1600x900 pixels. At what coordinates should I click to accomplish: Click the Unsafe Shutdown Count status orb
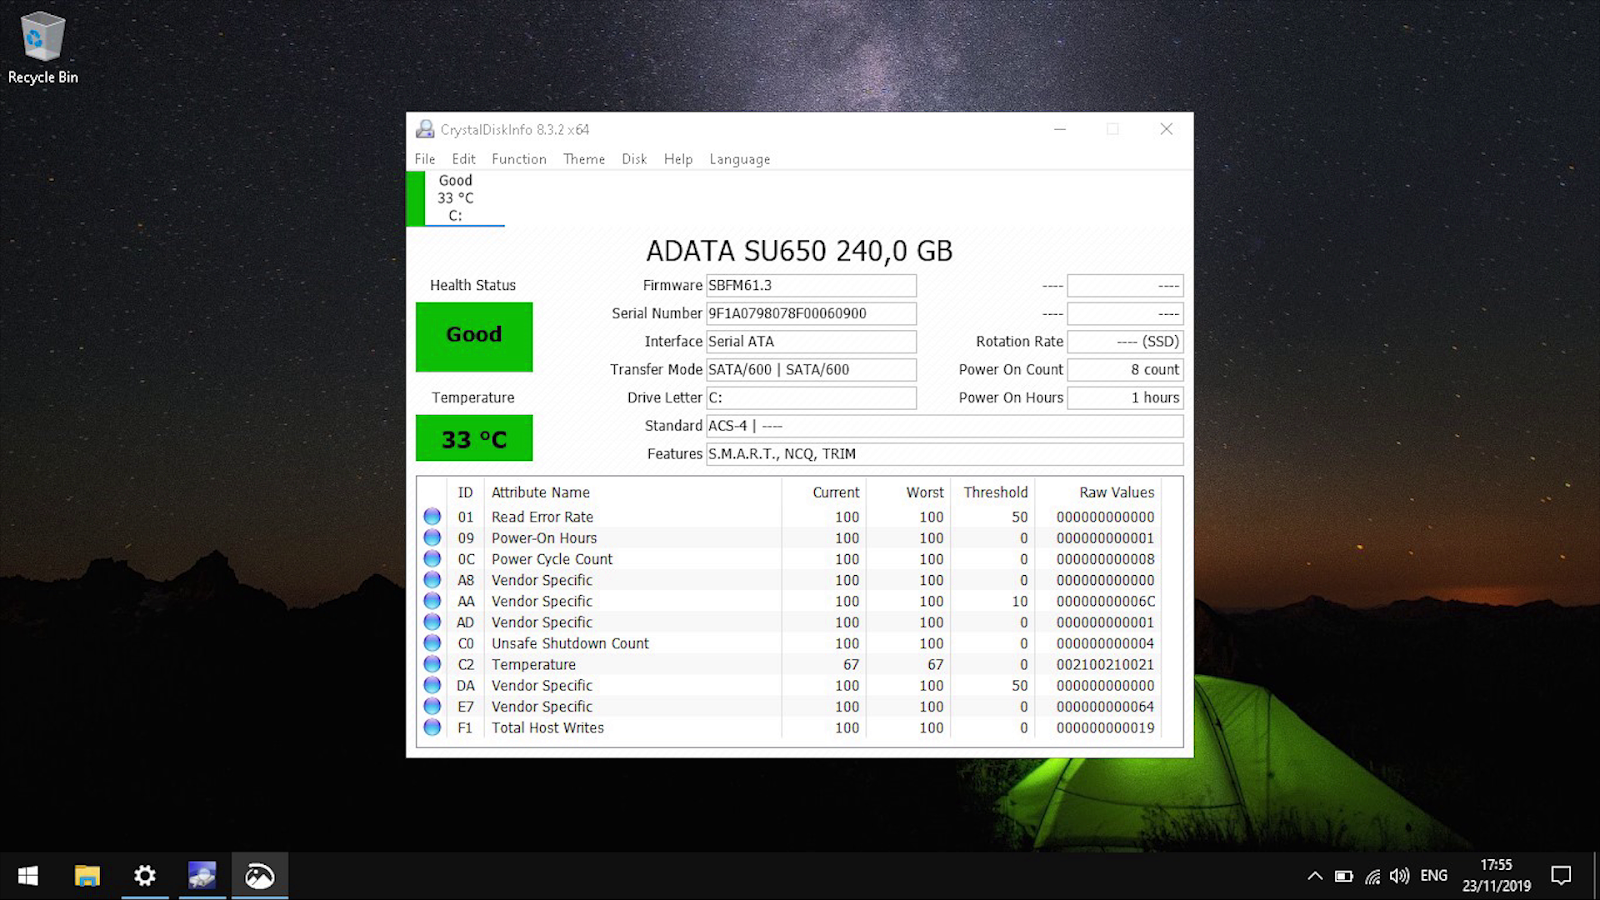[x=432, y=642]
